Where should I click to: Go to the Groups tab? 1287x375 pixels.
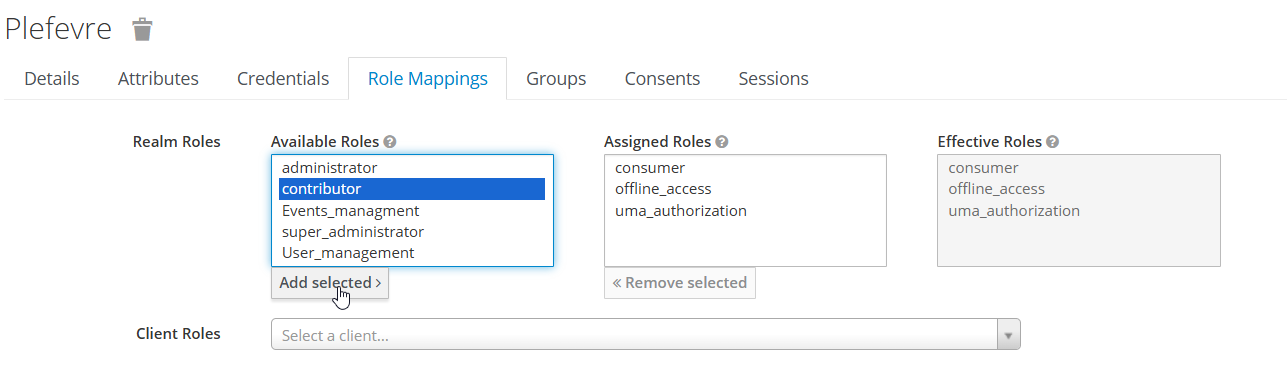tap(556, 78)
